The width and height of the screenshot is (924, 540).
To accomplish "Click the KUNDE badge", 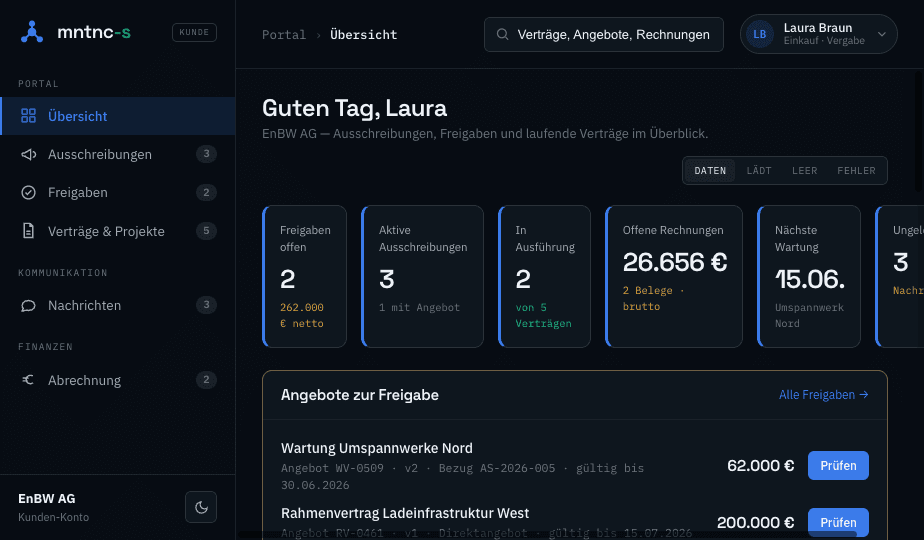I will coord(194,32).
